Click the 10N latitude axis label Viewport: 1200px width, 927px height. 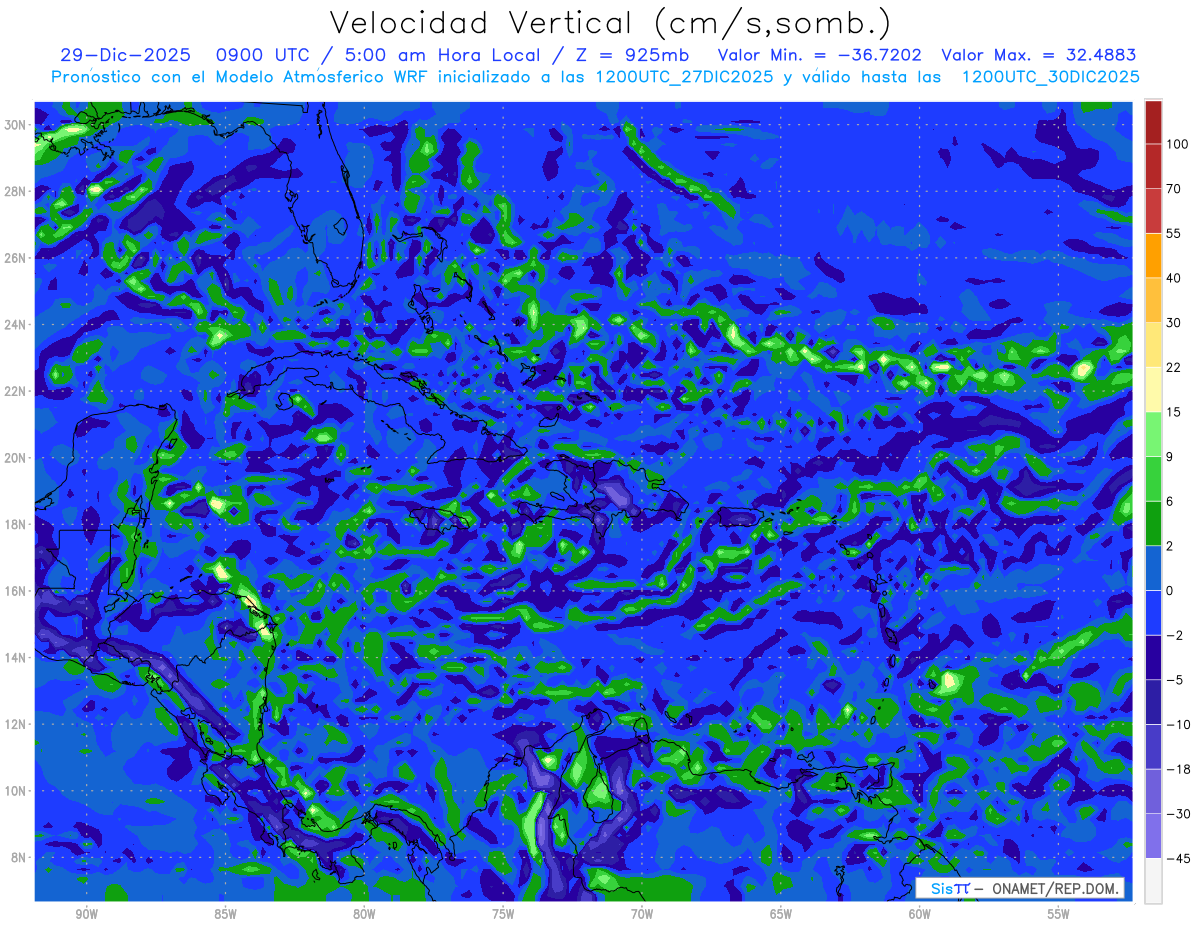(17, 791)
